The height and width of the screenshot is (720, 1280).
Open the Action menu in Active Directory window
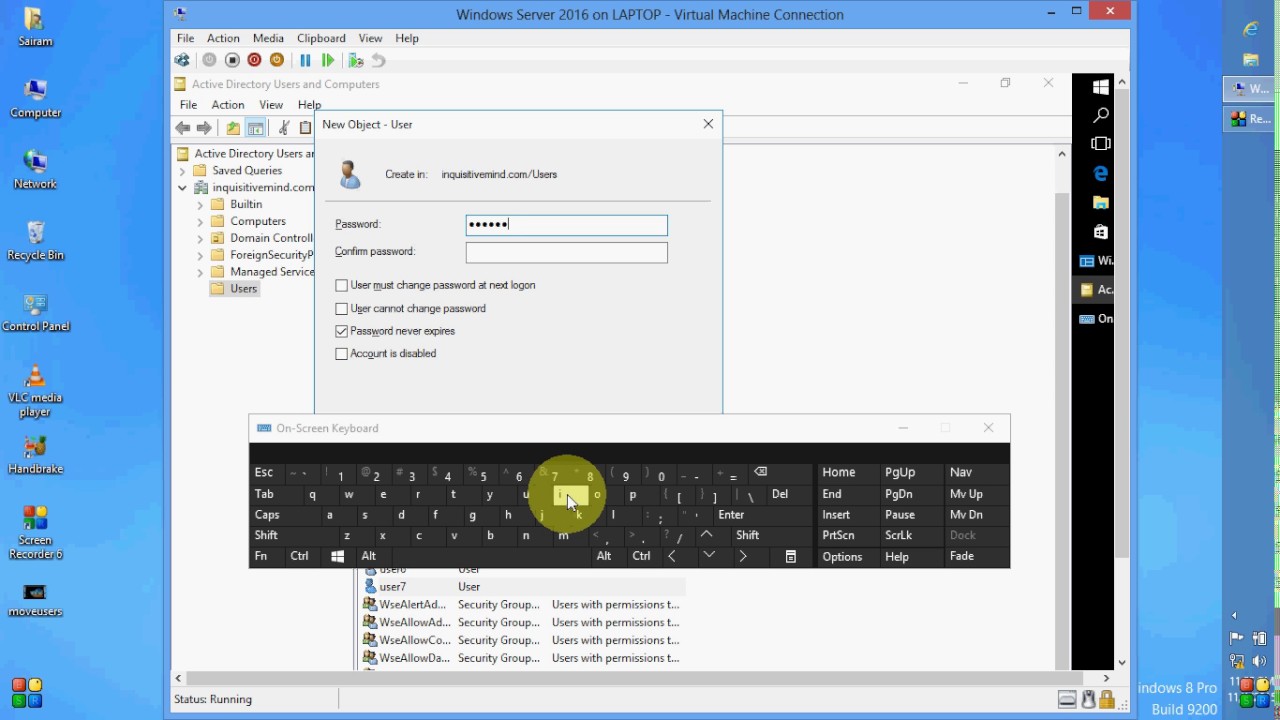tap(228, 105)
